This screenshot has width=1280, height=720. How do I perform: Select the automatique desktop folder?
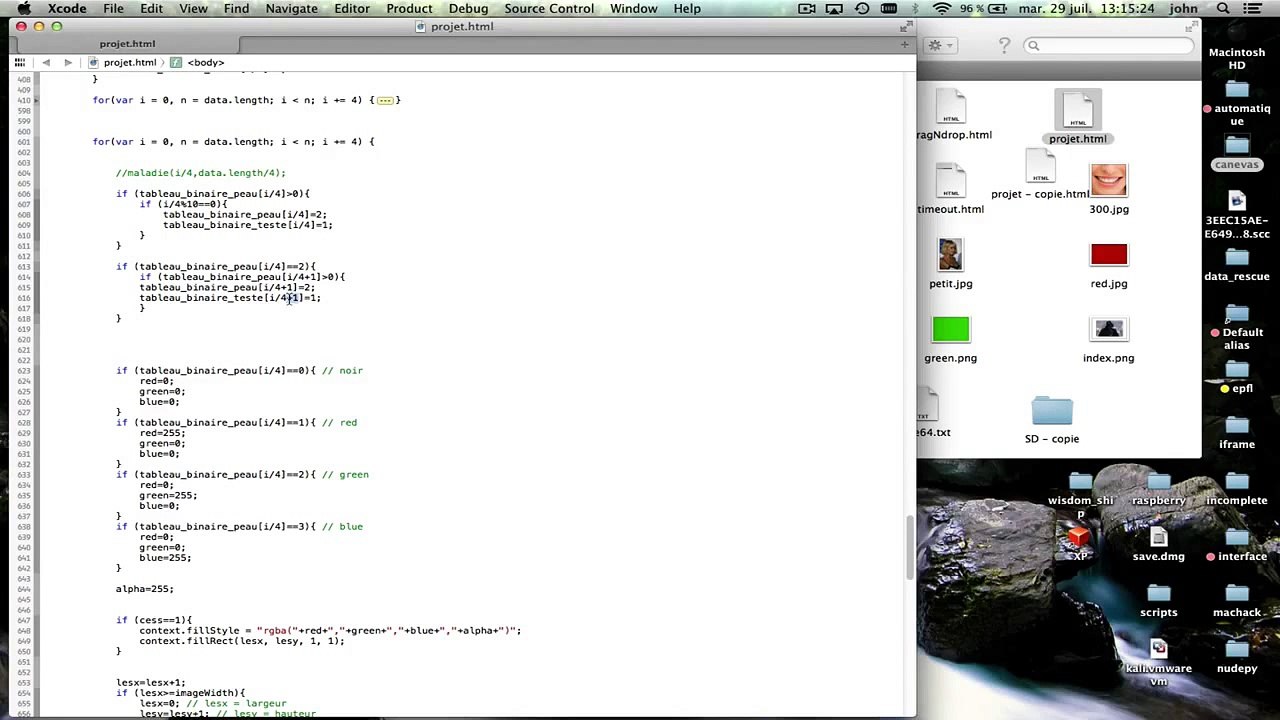[x=1237, y=103]
